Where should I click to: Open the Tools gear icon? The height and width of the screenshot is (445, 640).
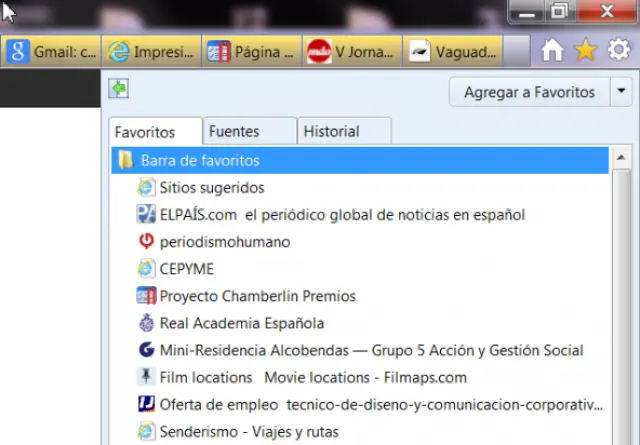point(619,50)
